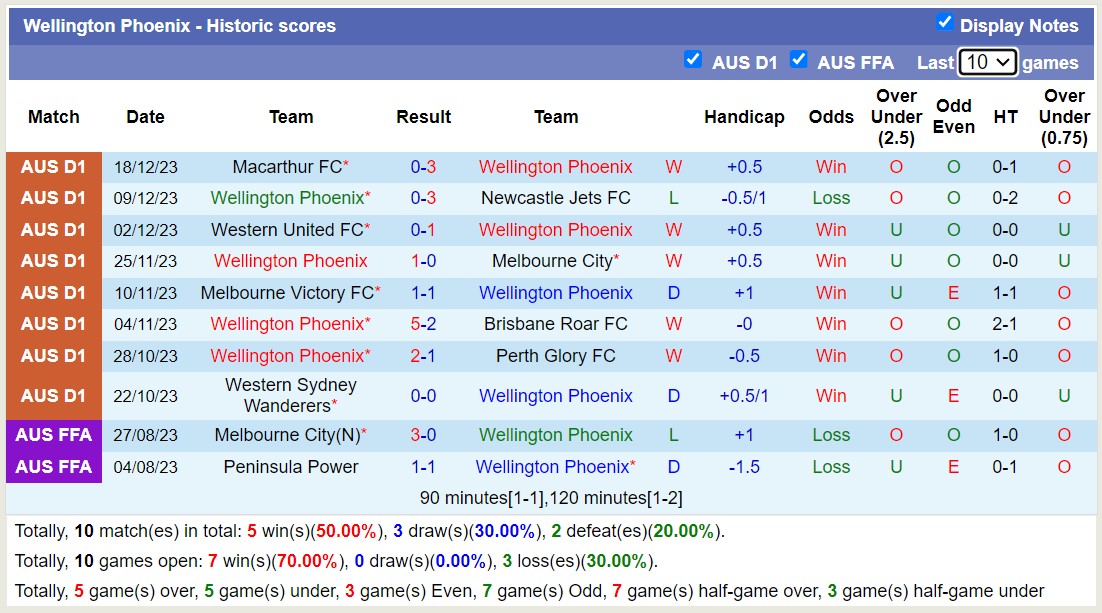Click the 0-3 result of the Macarthur match

click(423, 166)
